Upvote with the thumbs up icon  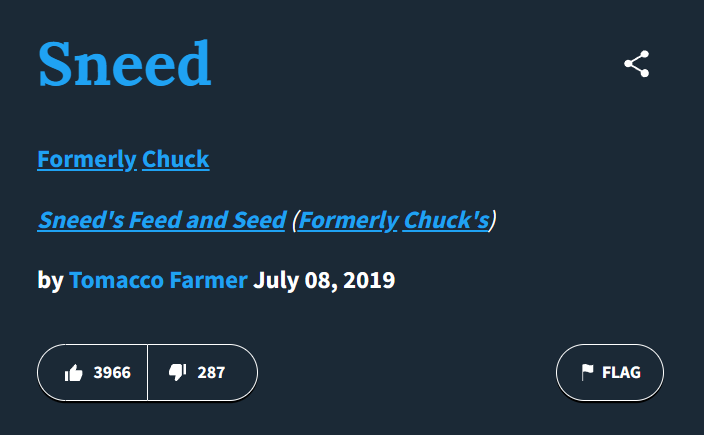tap(74, 373)
